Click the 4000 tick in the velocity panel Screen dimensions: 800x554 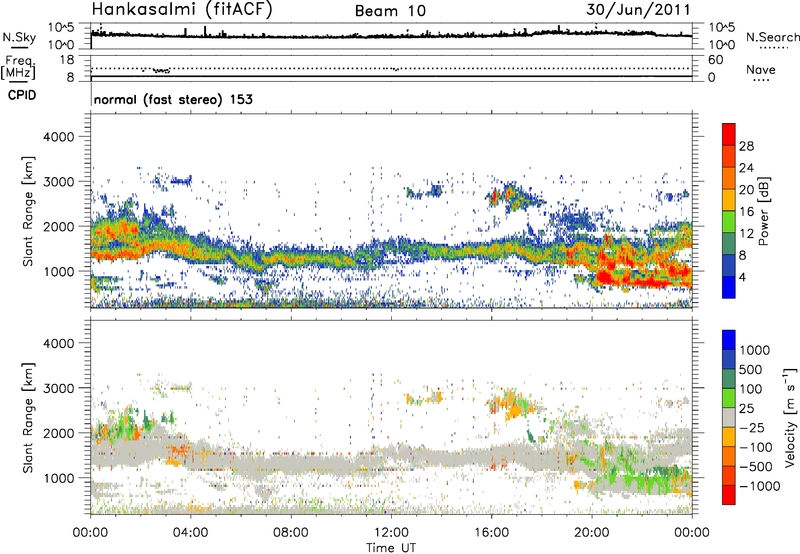[58, 343]
